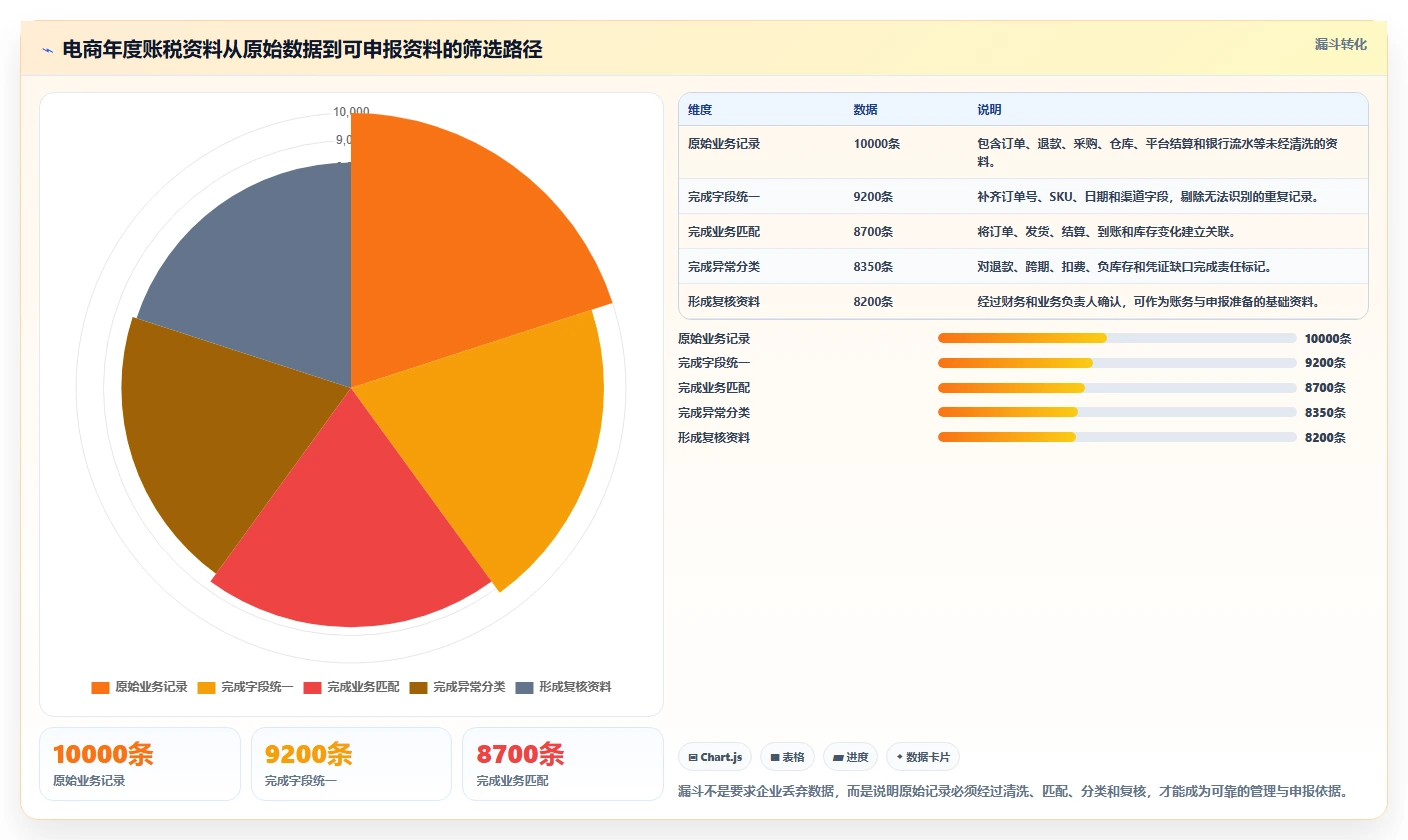The image size is (1408, 840).
Task: Click the 完成字段统一 progress bar
Action: coord(1117,363)
